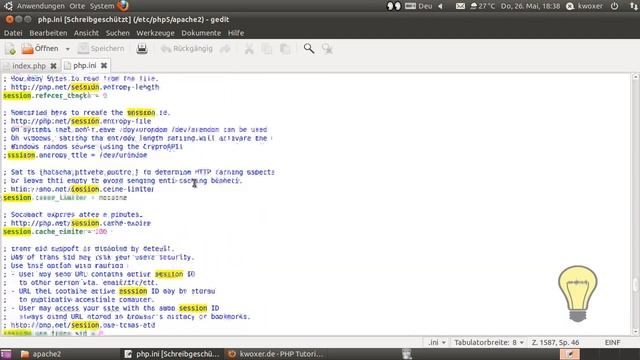Place cursor on line session.cache_limiter
Viewport: 640px width, 360px height.
(65, 198)
